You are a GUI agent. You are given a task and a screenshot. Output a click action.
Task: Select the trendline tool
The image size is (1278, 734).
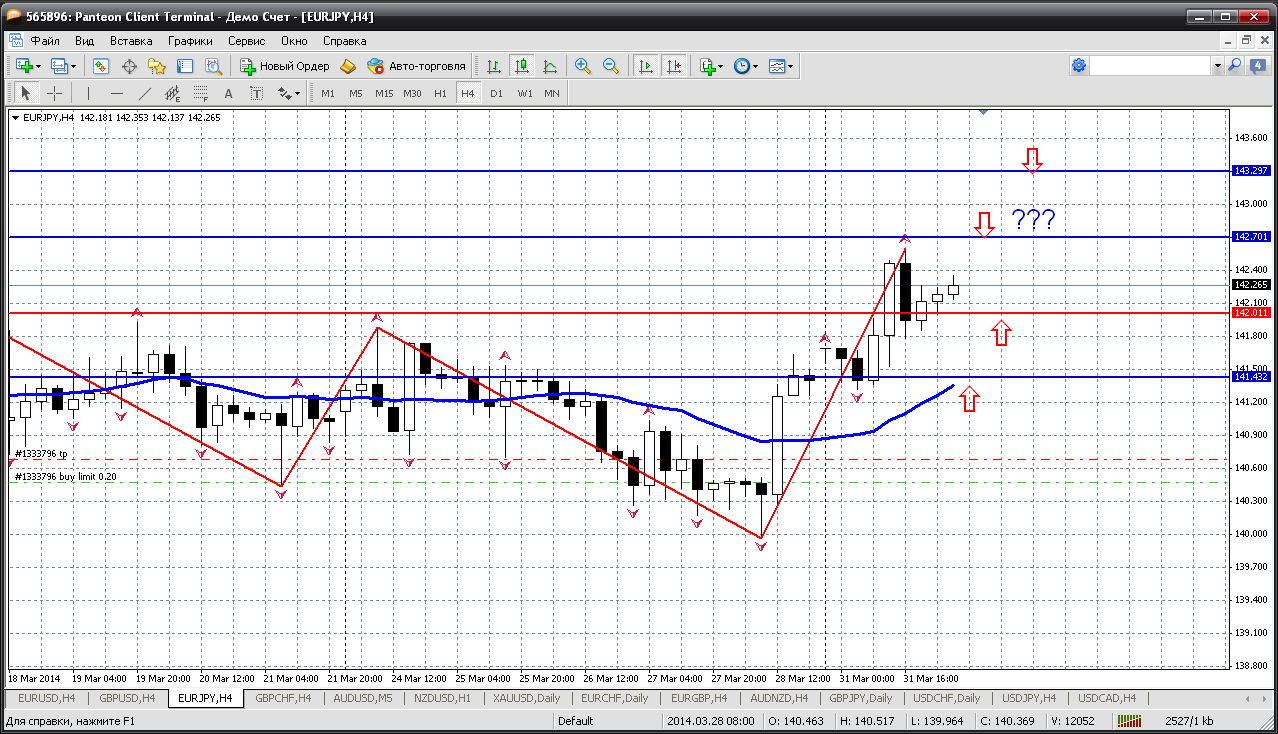145,93
